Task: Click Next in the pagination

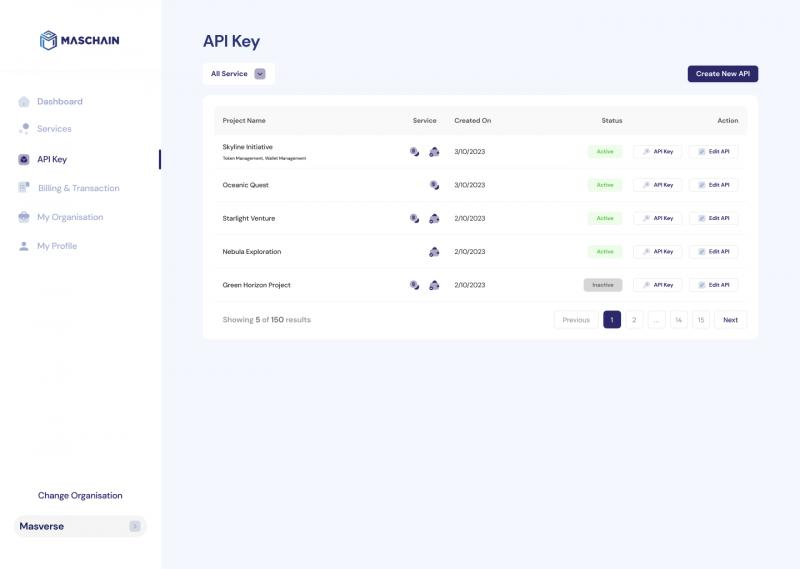Action: point(730,320)
